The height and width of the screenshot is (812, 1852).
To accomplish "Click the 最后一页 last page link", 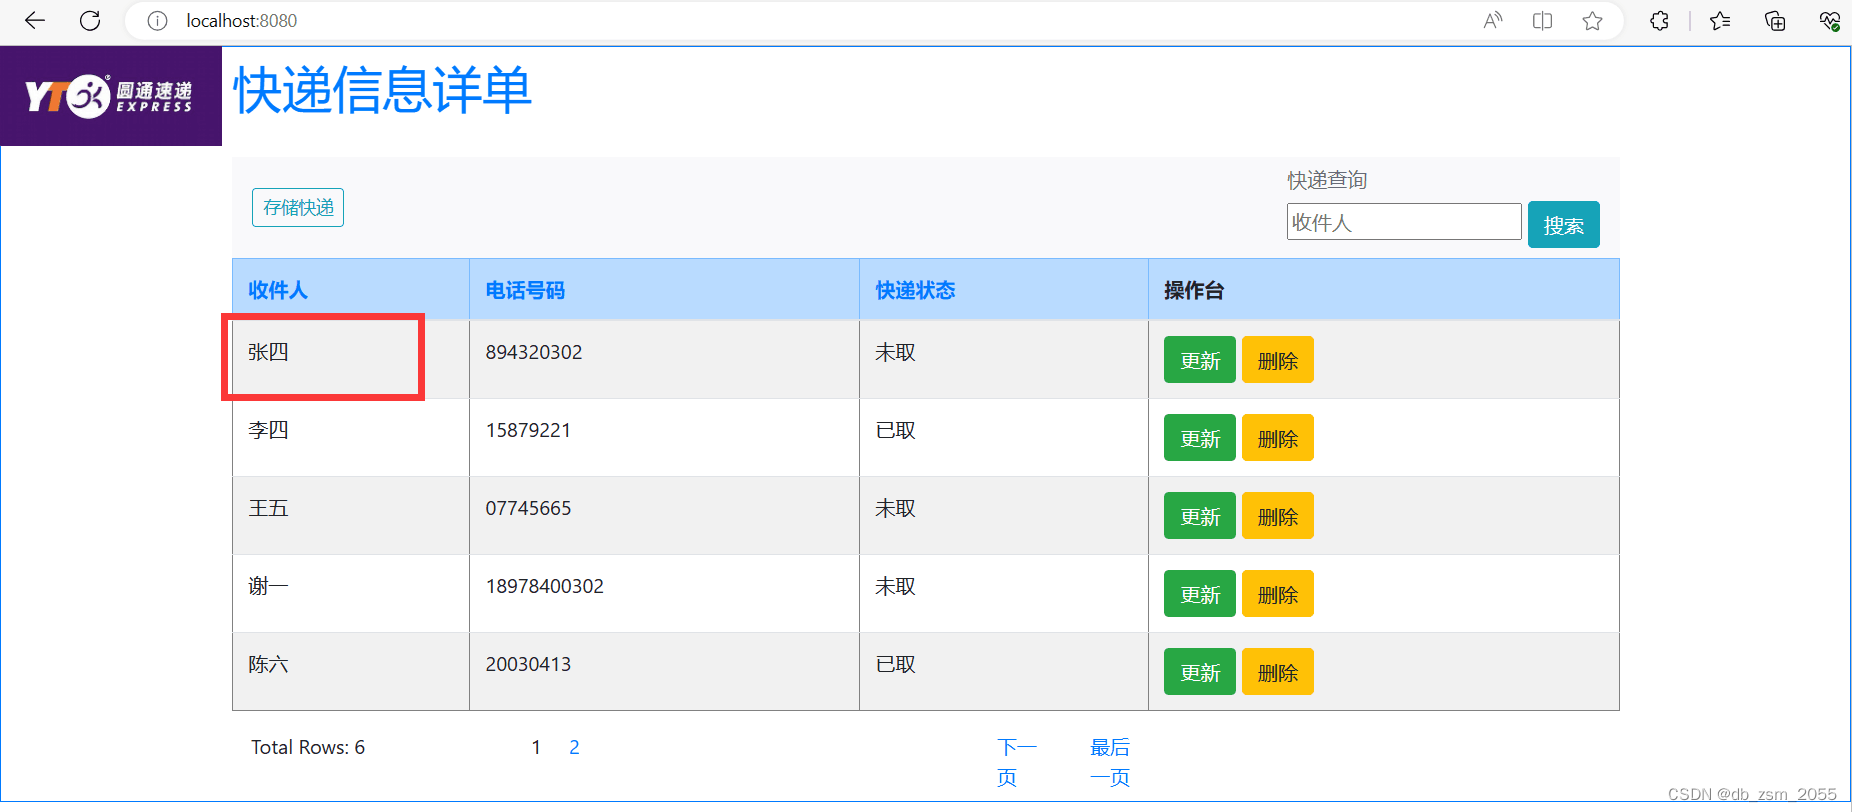I will point(1110,762).
